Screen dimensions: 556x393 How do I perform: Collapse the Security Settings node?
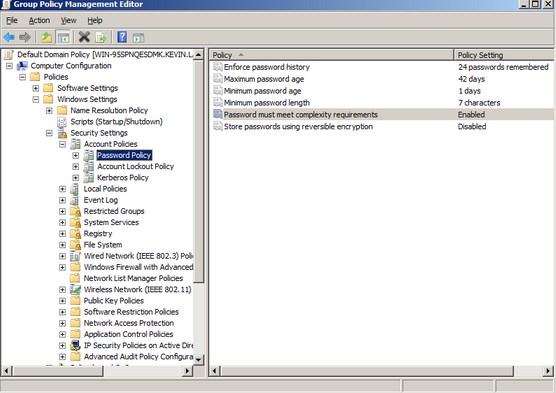click(x=49, y=133)
